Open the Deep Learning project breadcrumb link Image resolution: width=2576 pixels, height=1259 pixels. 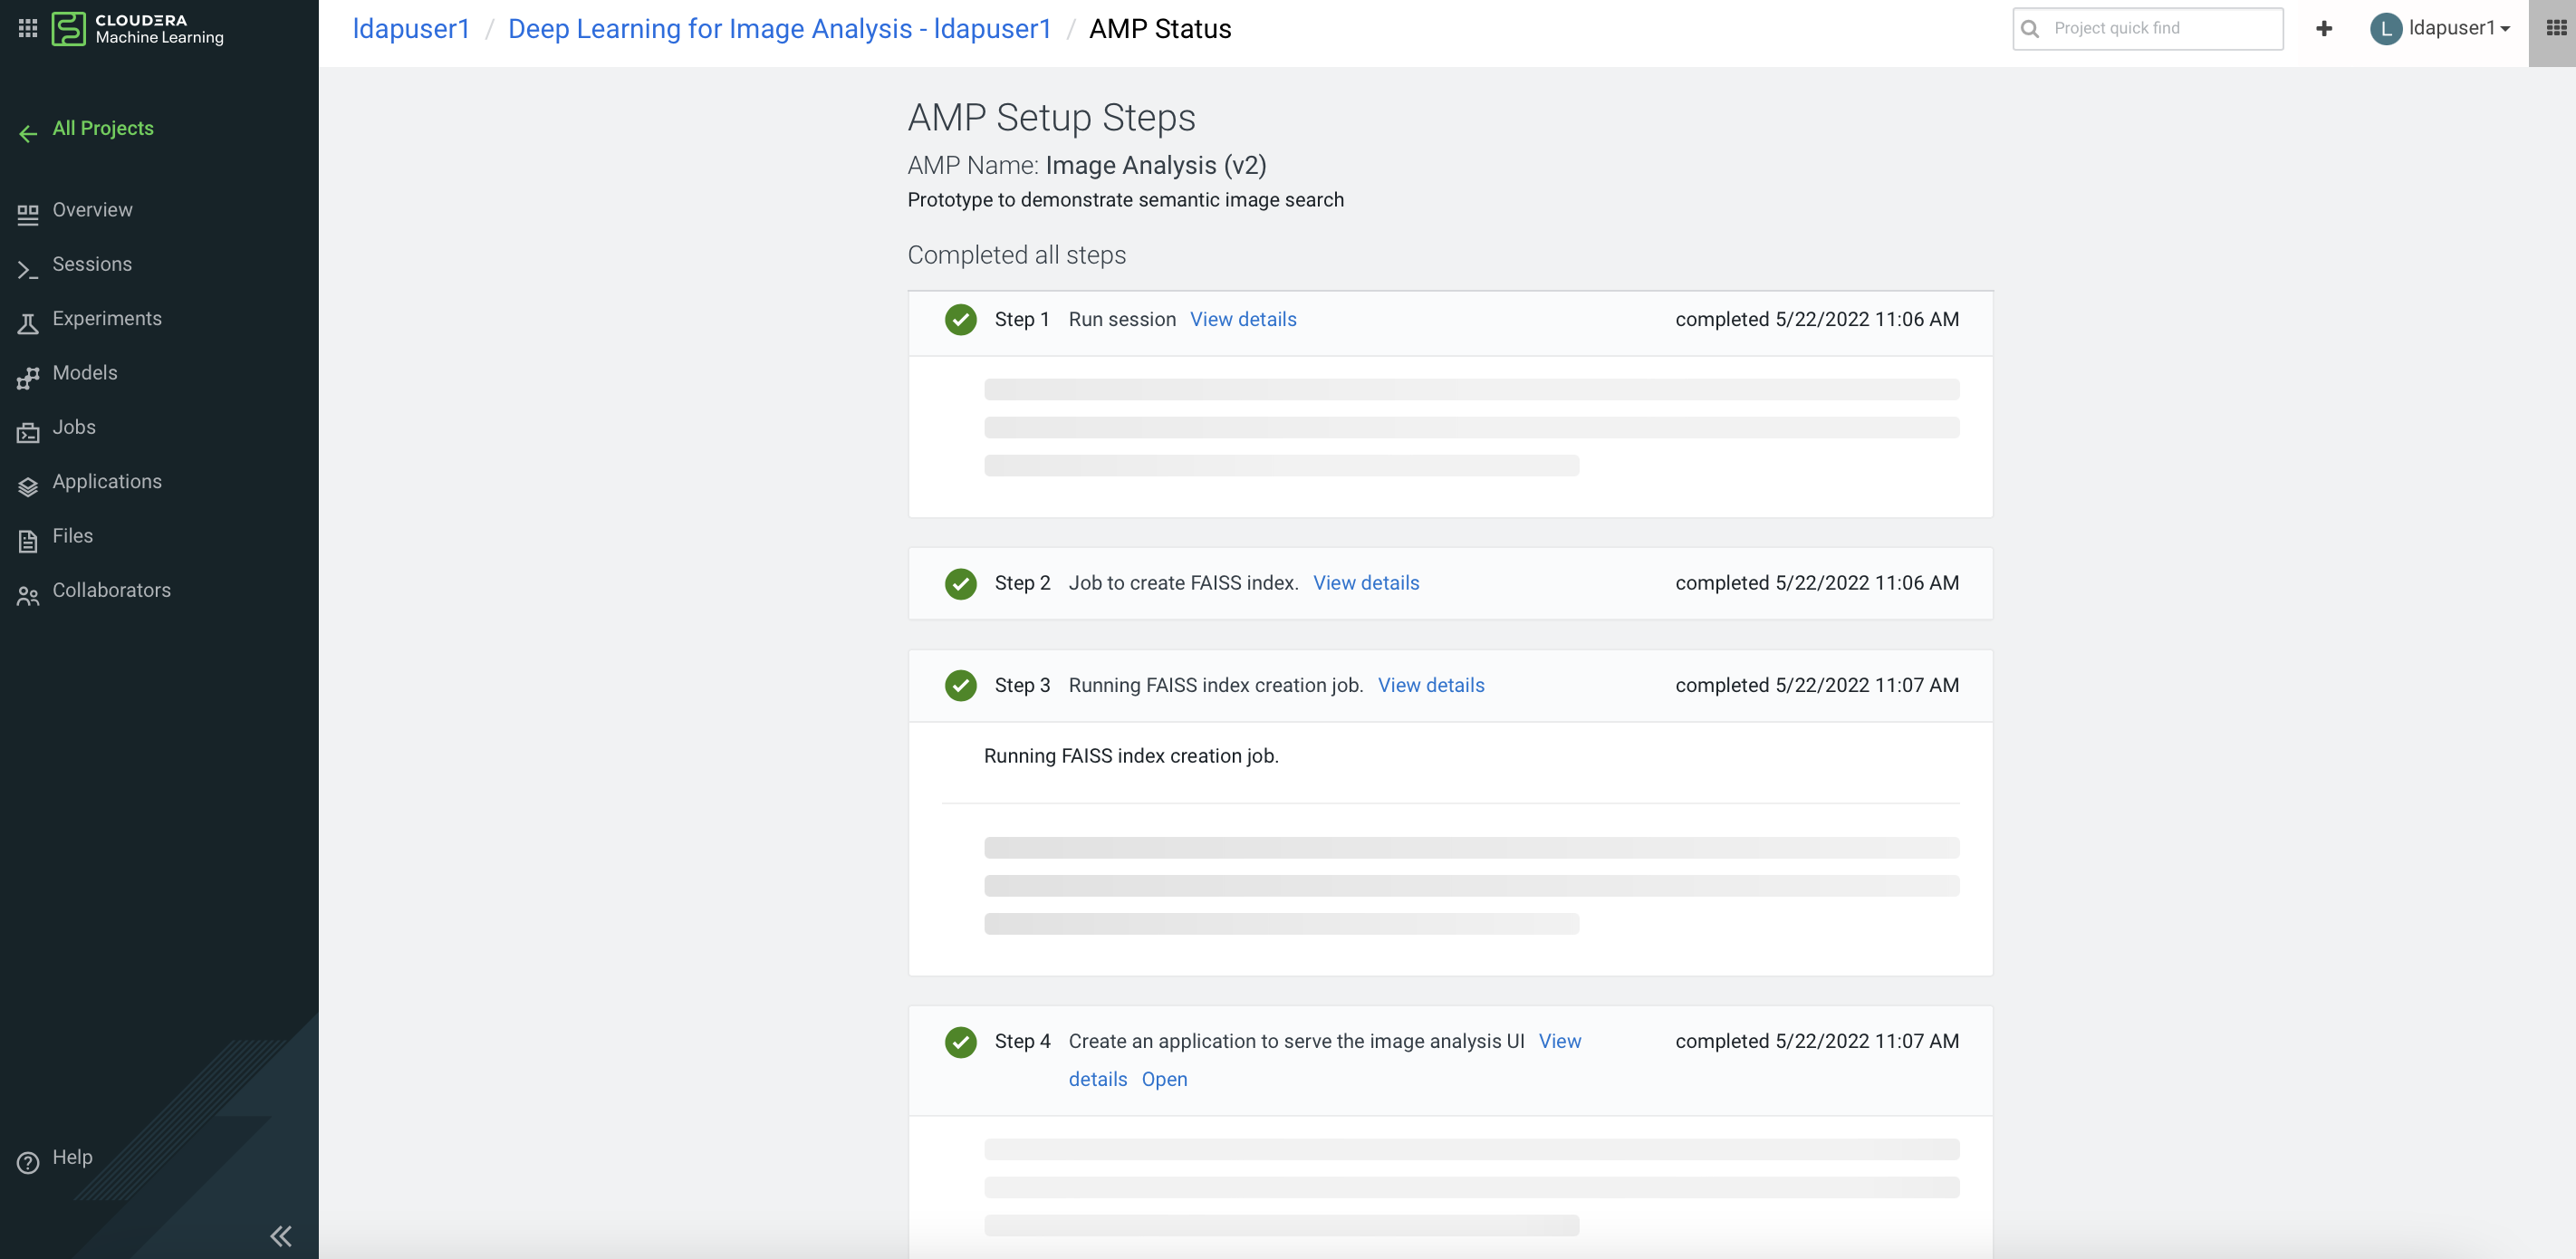pos(779,28)
